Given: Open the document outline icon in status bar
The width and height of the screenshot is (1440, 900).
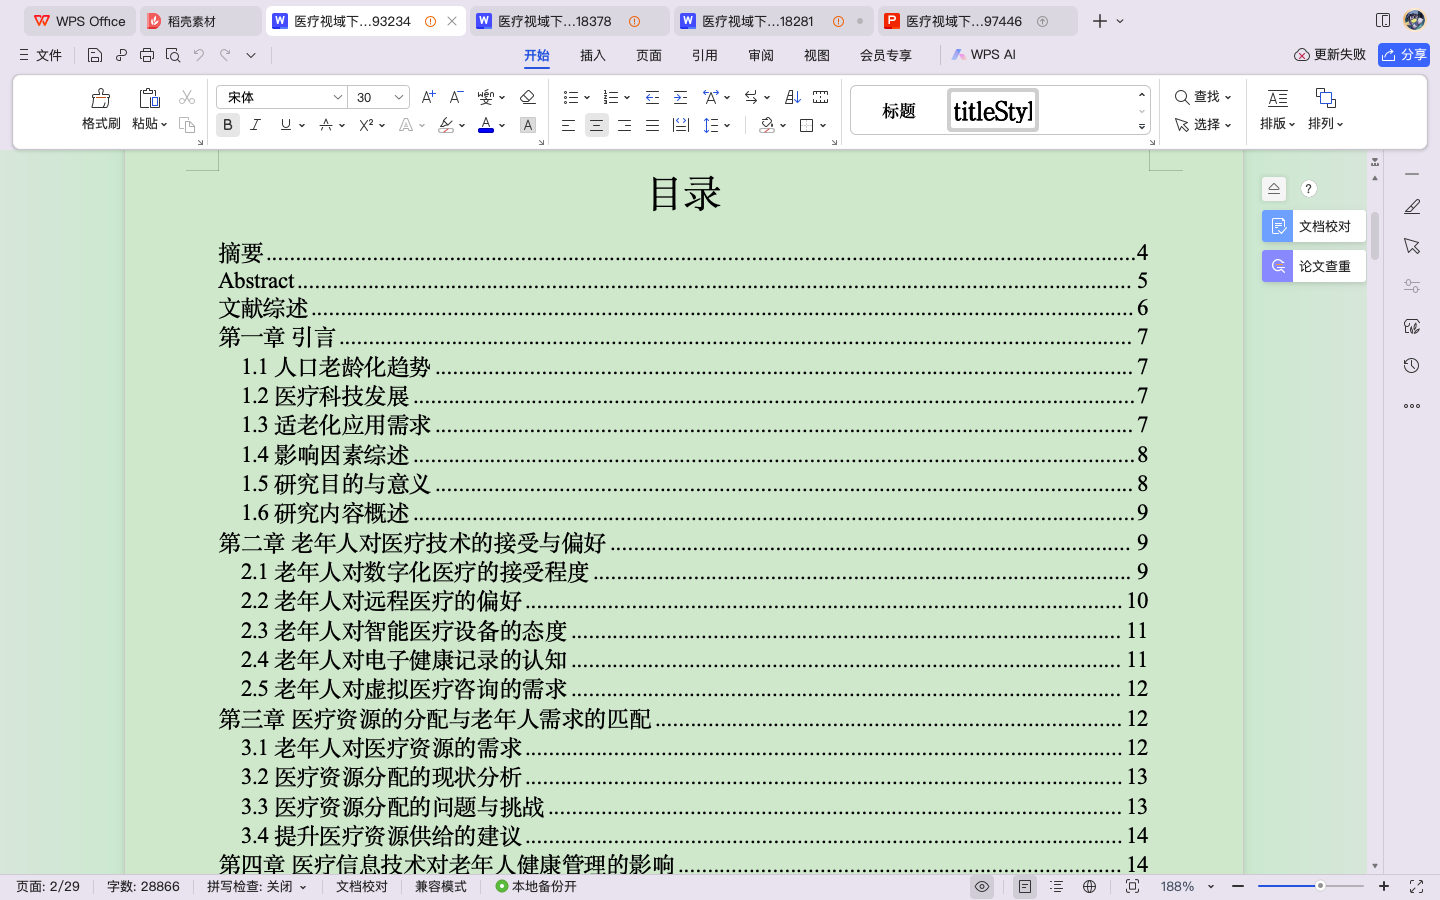Looking at the screenshot, I should click(x=1056, y=886).
